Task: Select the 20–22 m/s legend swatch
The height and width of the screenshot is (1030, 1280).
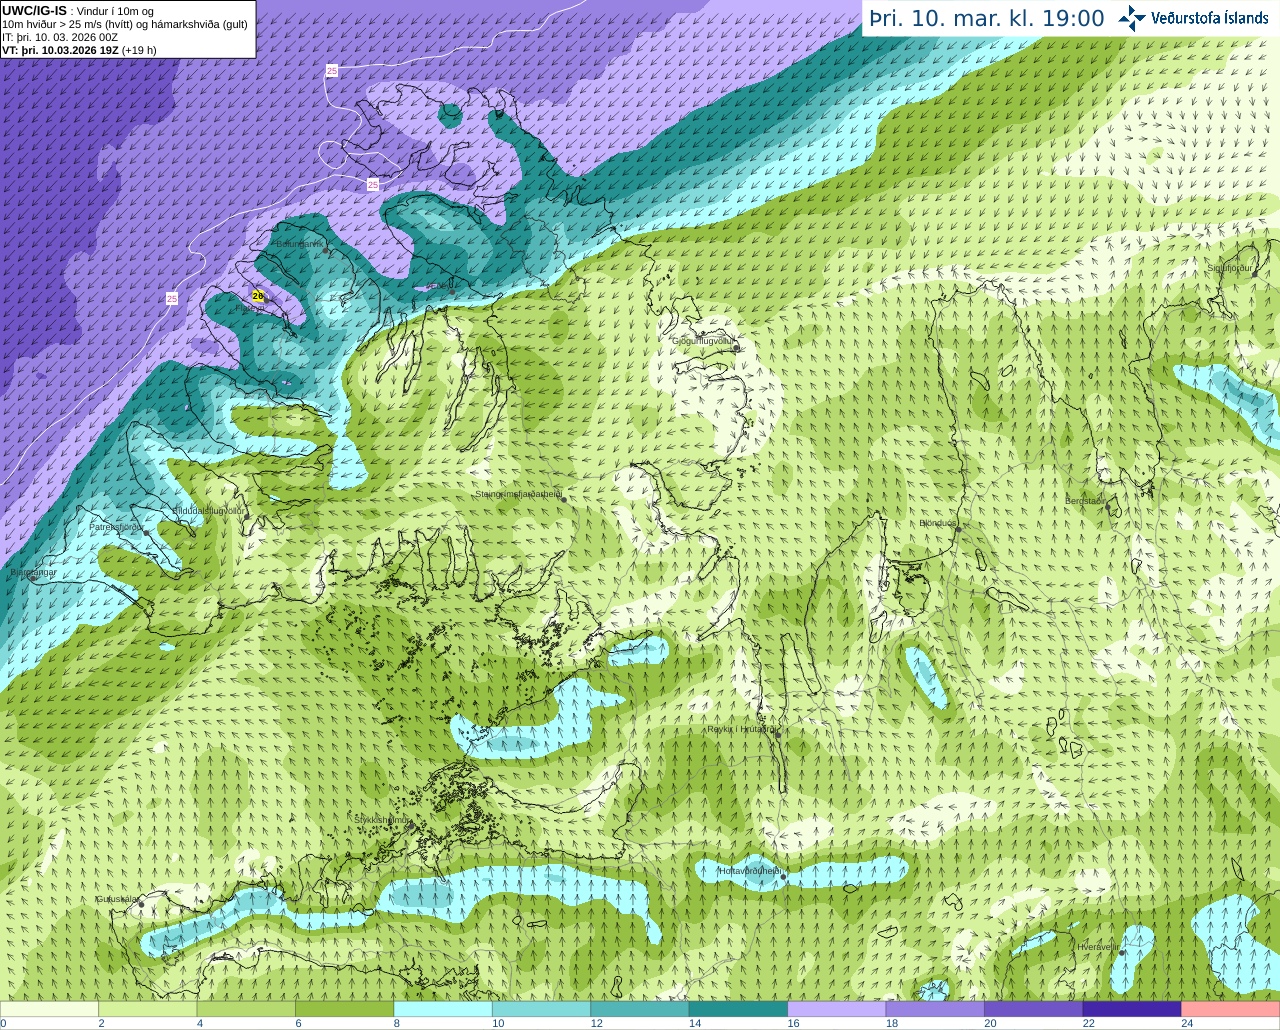Action: tap(1034, 1009)
